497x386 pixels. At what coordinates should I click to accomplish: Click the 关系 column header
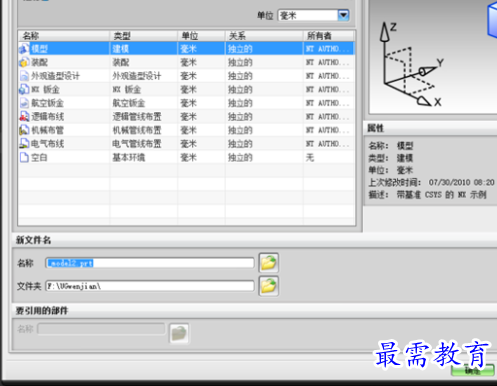click(x=264, y=36)
